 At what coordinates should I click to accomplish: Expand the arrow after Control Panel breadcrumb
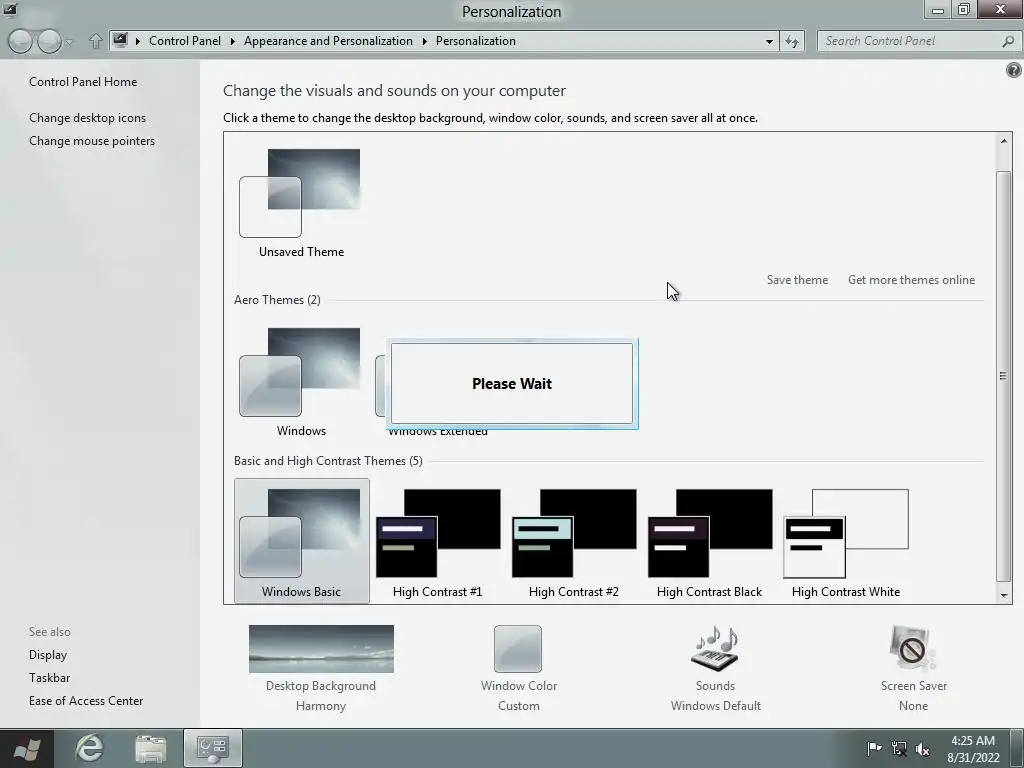coord(232,41)
